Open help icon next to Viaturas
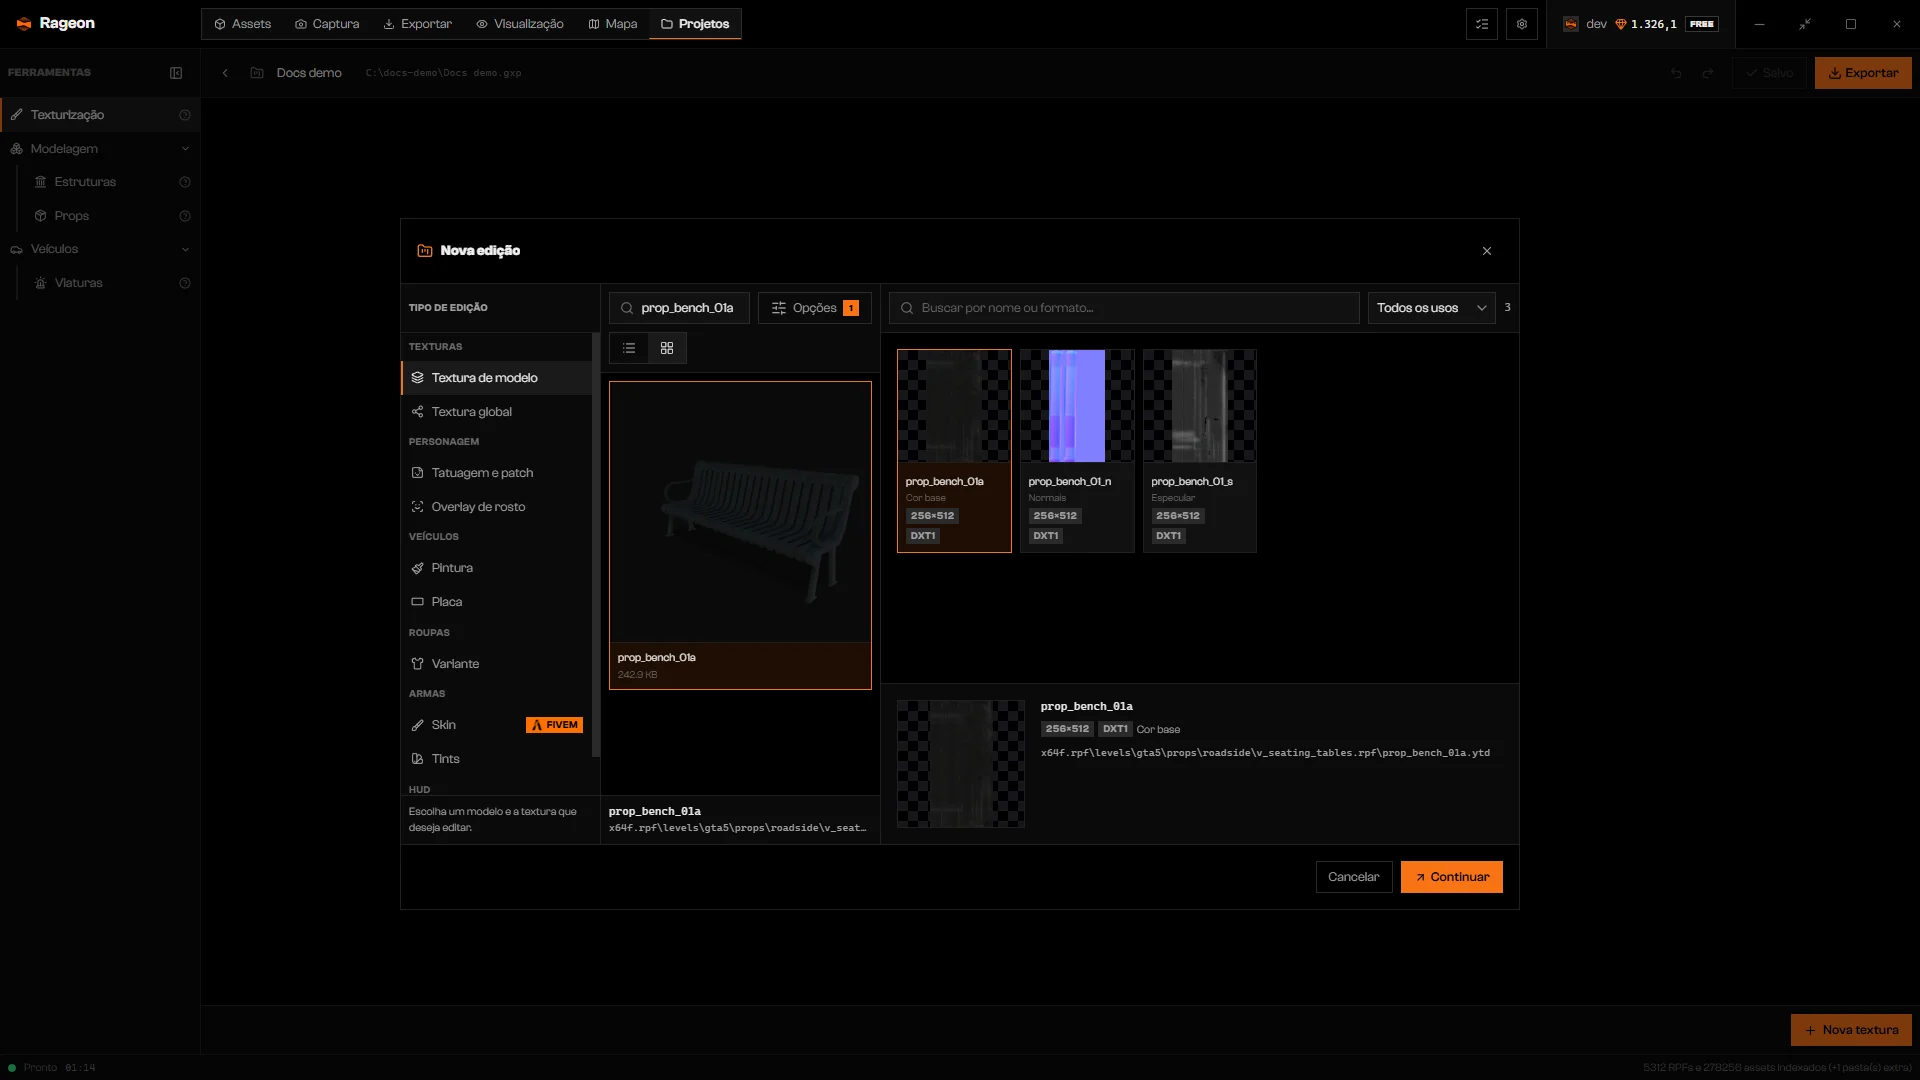The width and height of the screenshot is (1920, 1080). pos(185,283)
